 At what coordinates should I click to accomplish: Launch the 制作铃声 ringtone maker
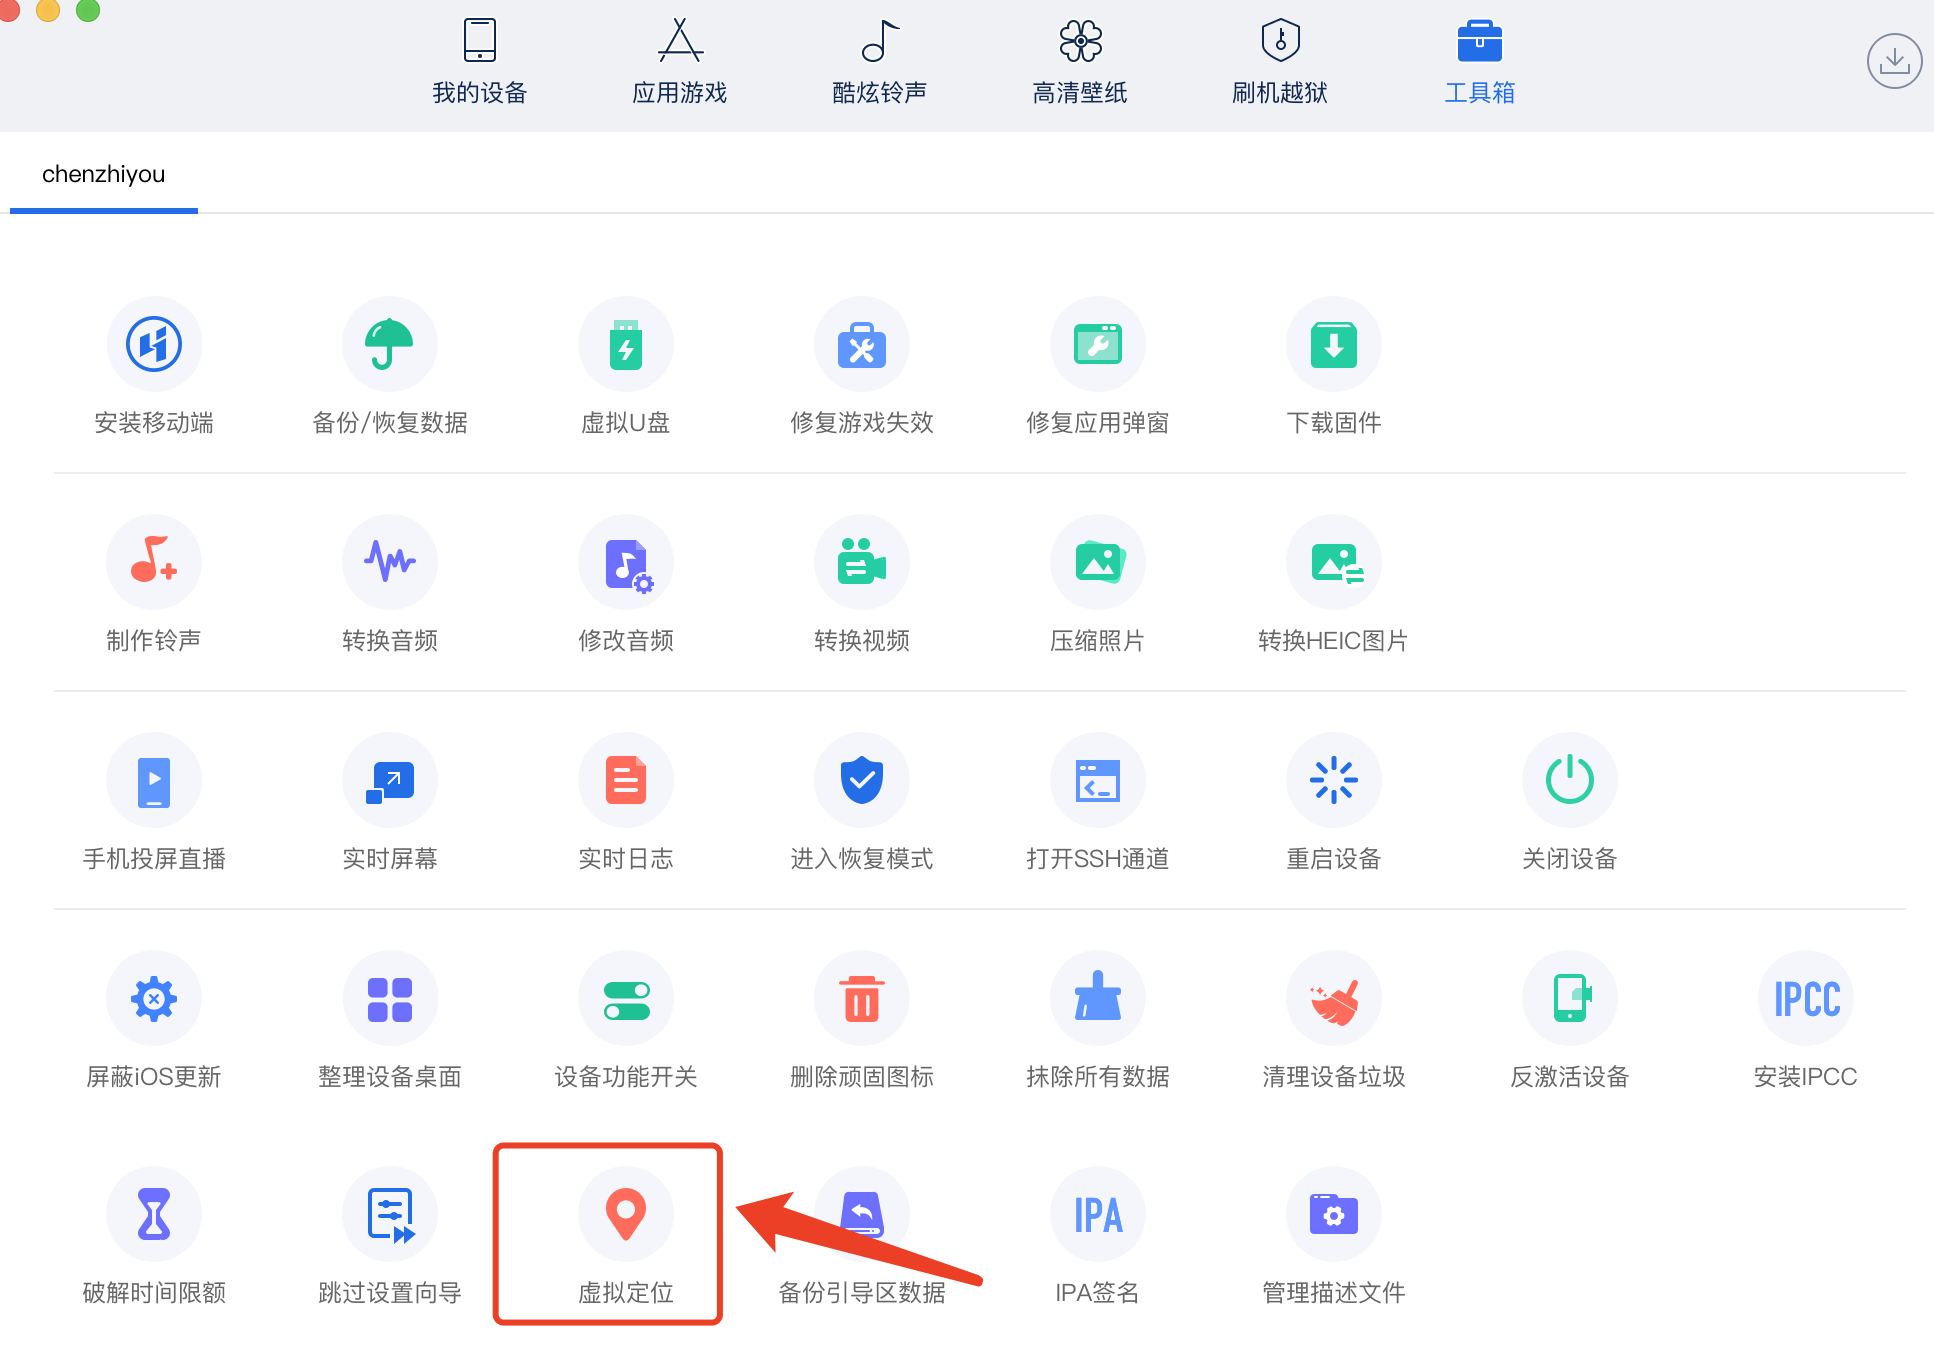pos(153,562)
